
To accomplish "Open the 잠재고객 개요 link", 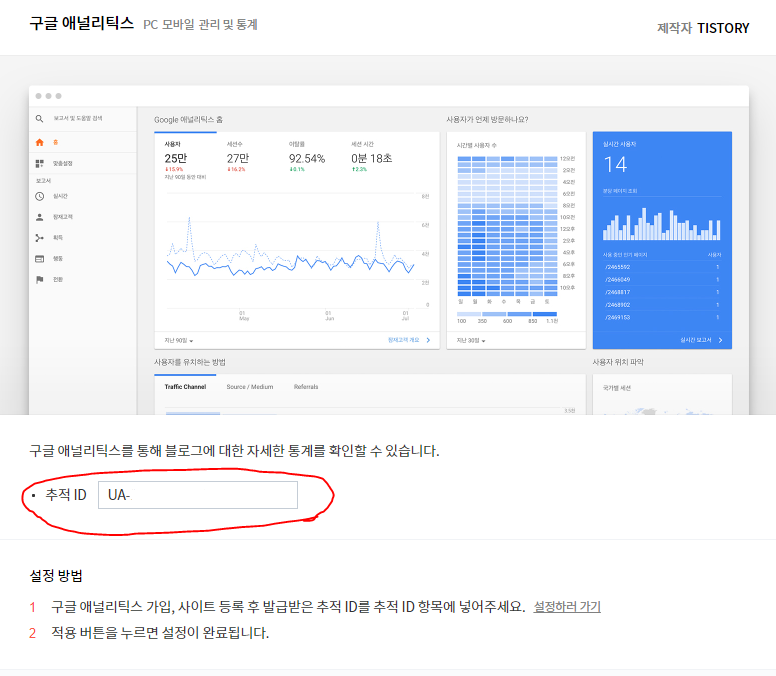I will click(x=403, y=340).
